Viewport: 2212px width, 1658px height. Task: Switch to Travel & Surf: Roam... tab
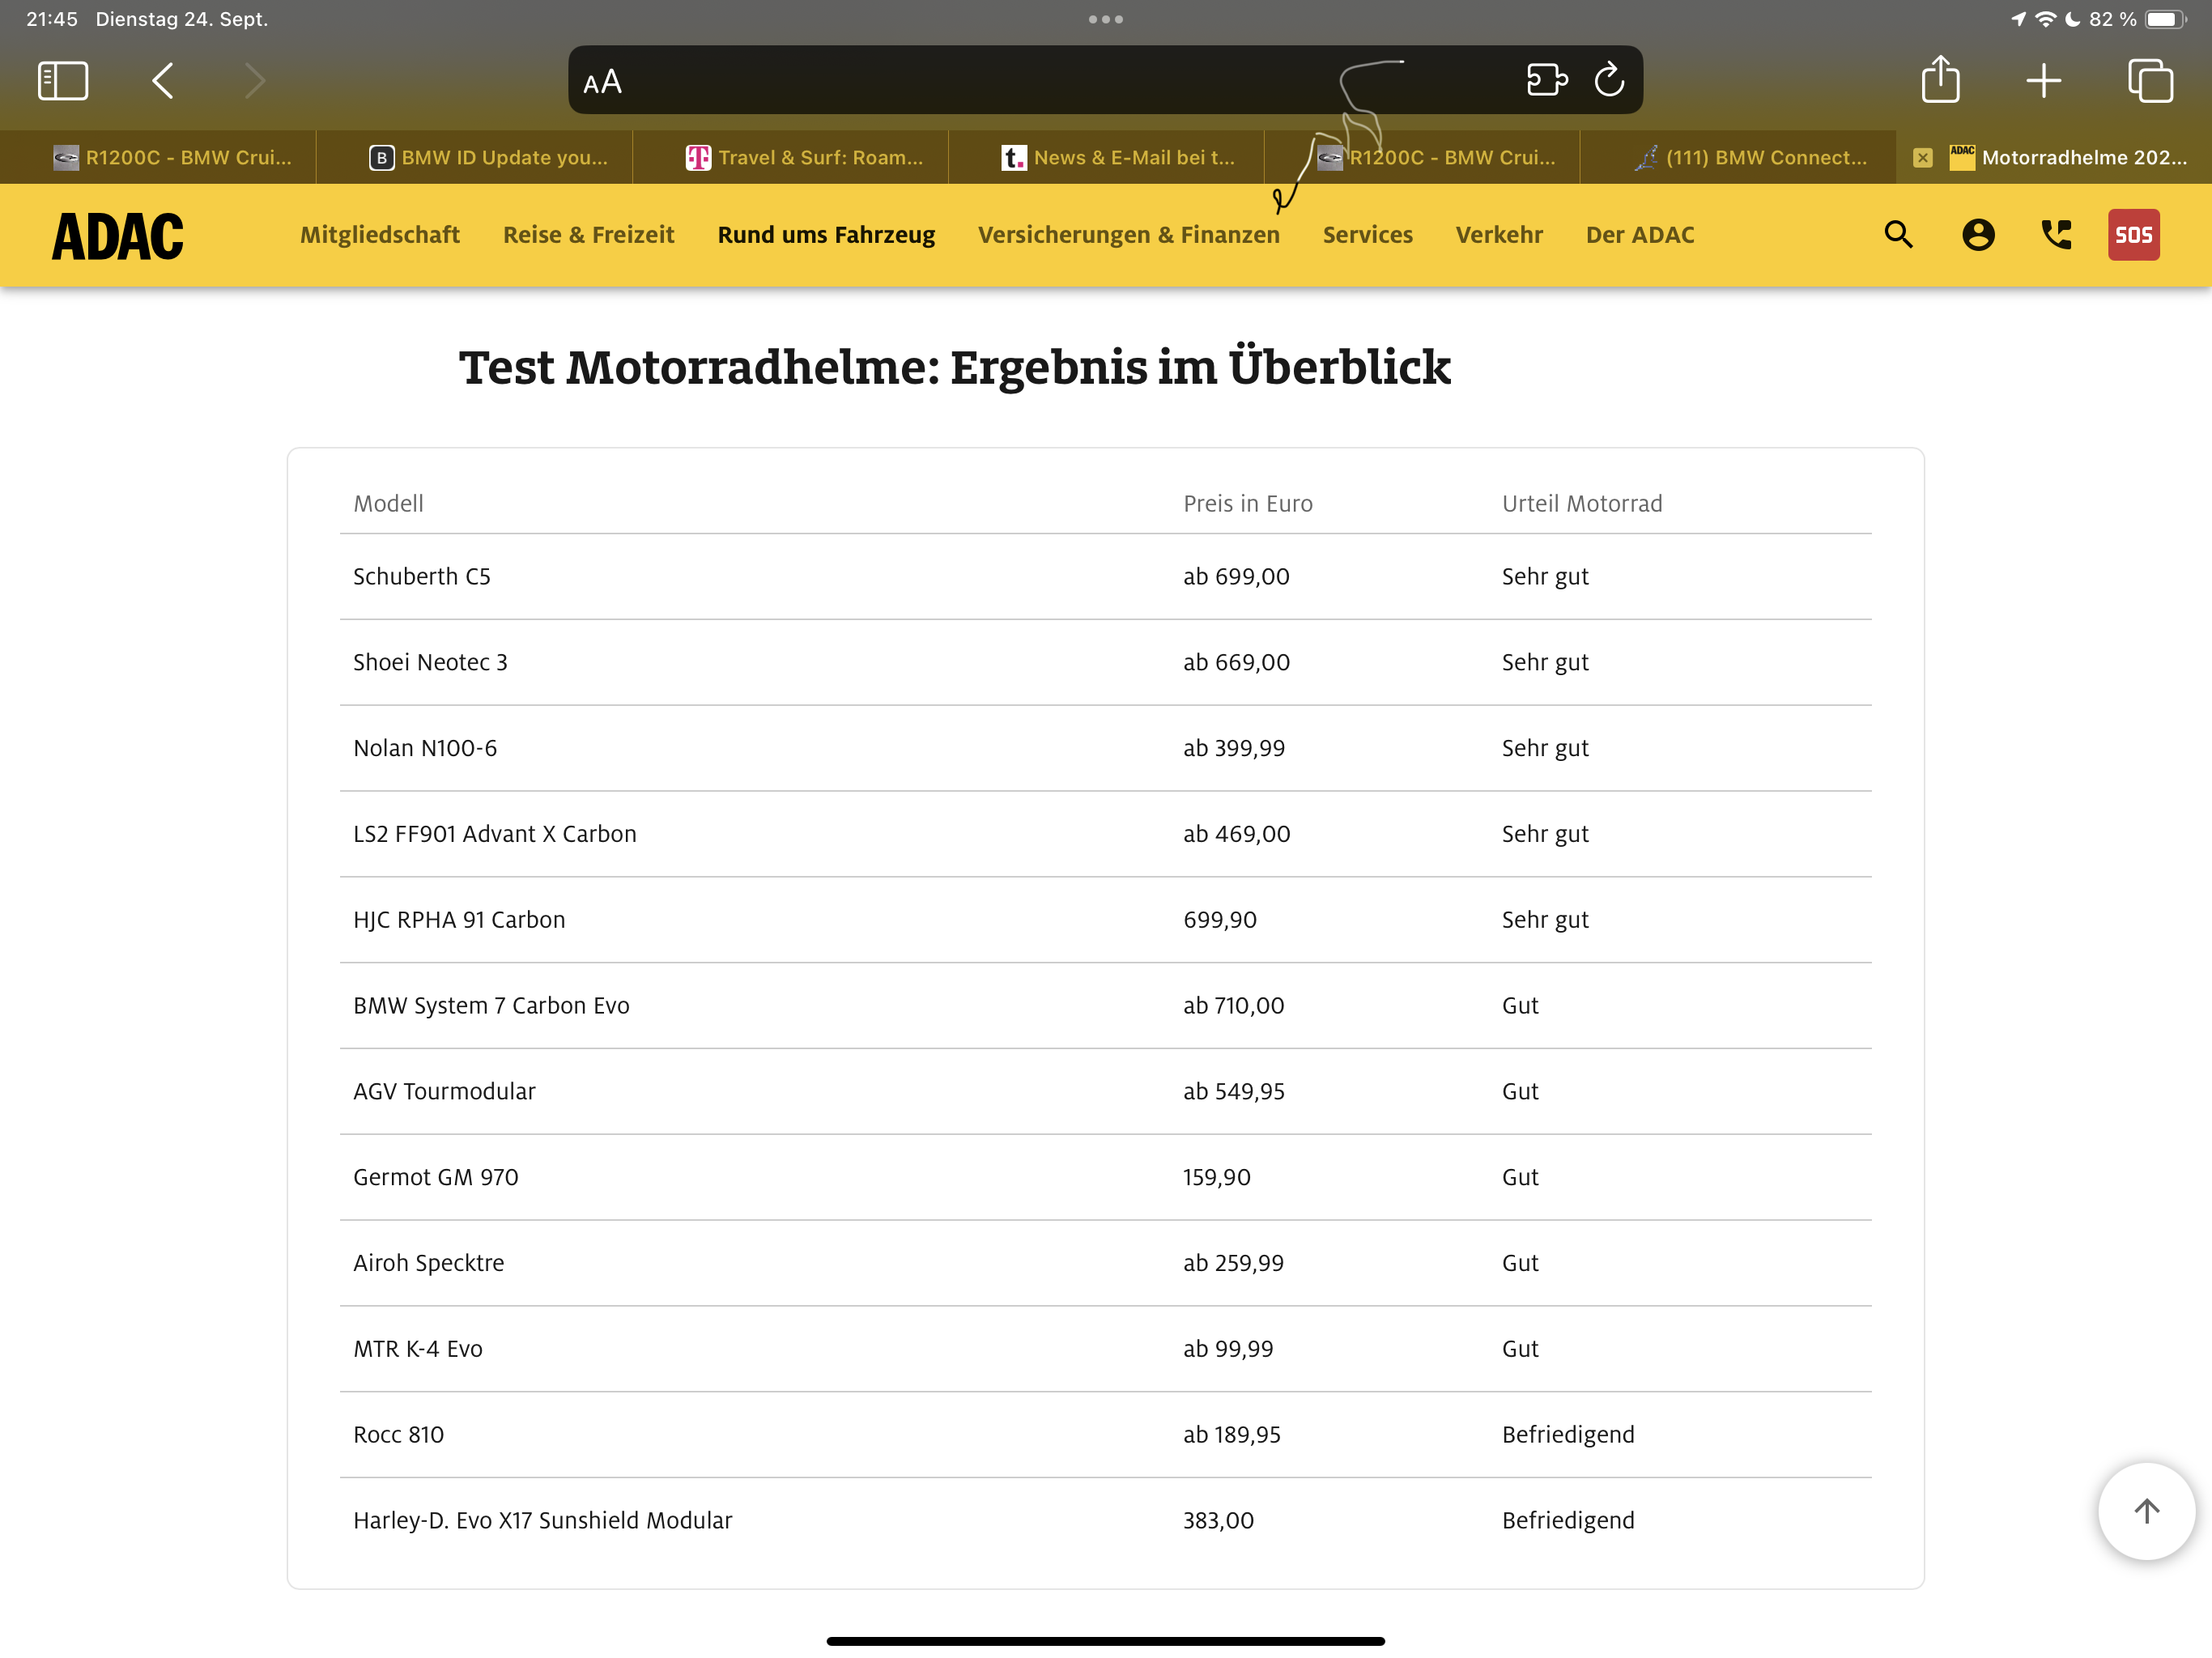click(x=790, y=157)
